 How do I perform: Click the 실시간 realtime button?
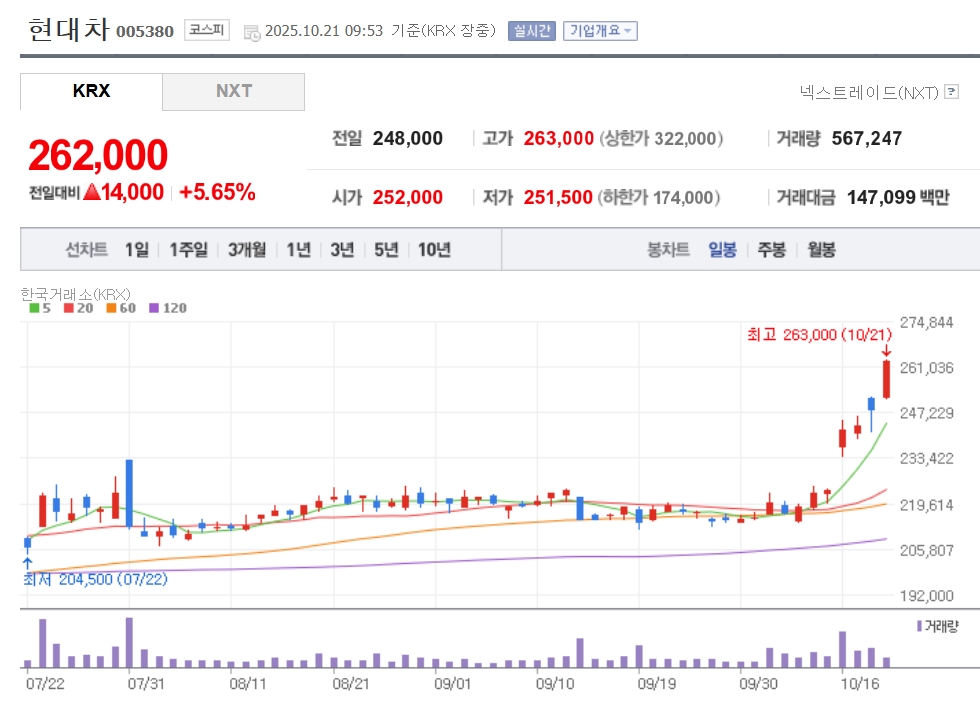coord(532,31)
